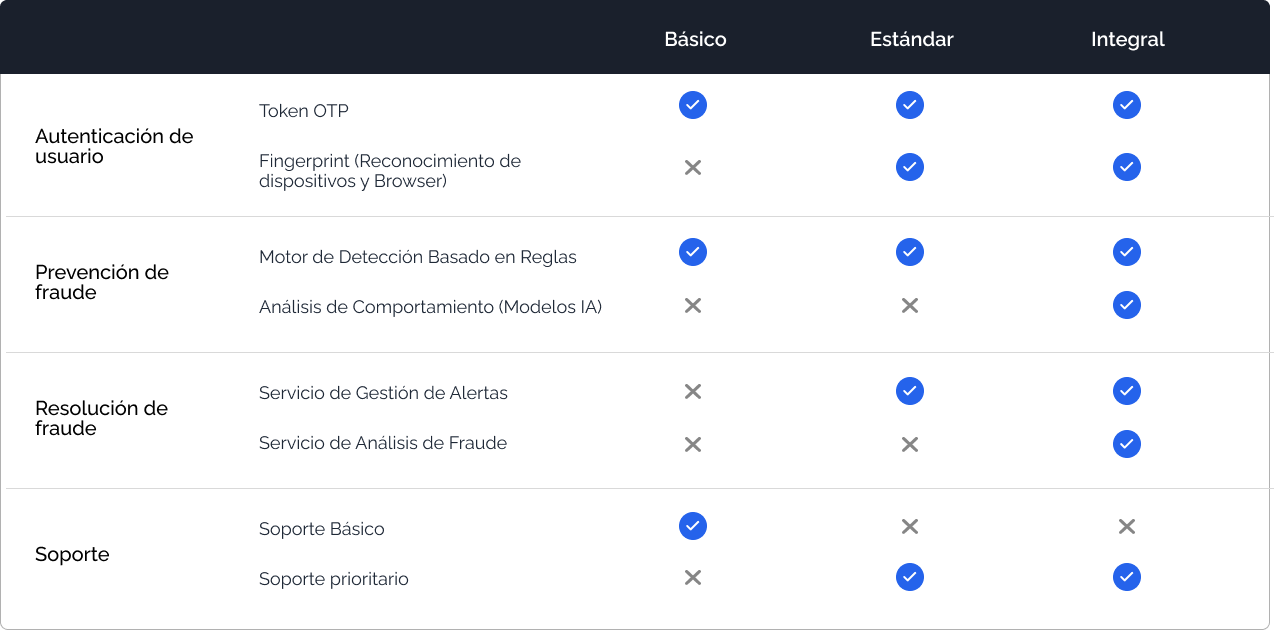This screenshot has height=630, width=1274.
Task: Click Análisis de Comportamiento cross under Estándar
Action: pyautogui.click(x=910, y=306)
